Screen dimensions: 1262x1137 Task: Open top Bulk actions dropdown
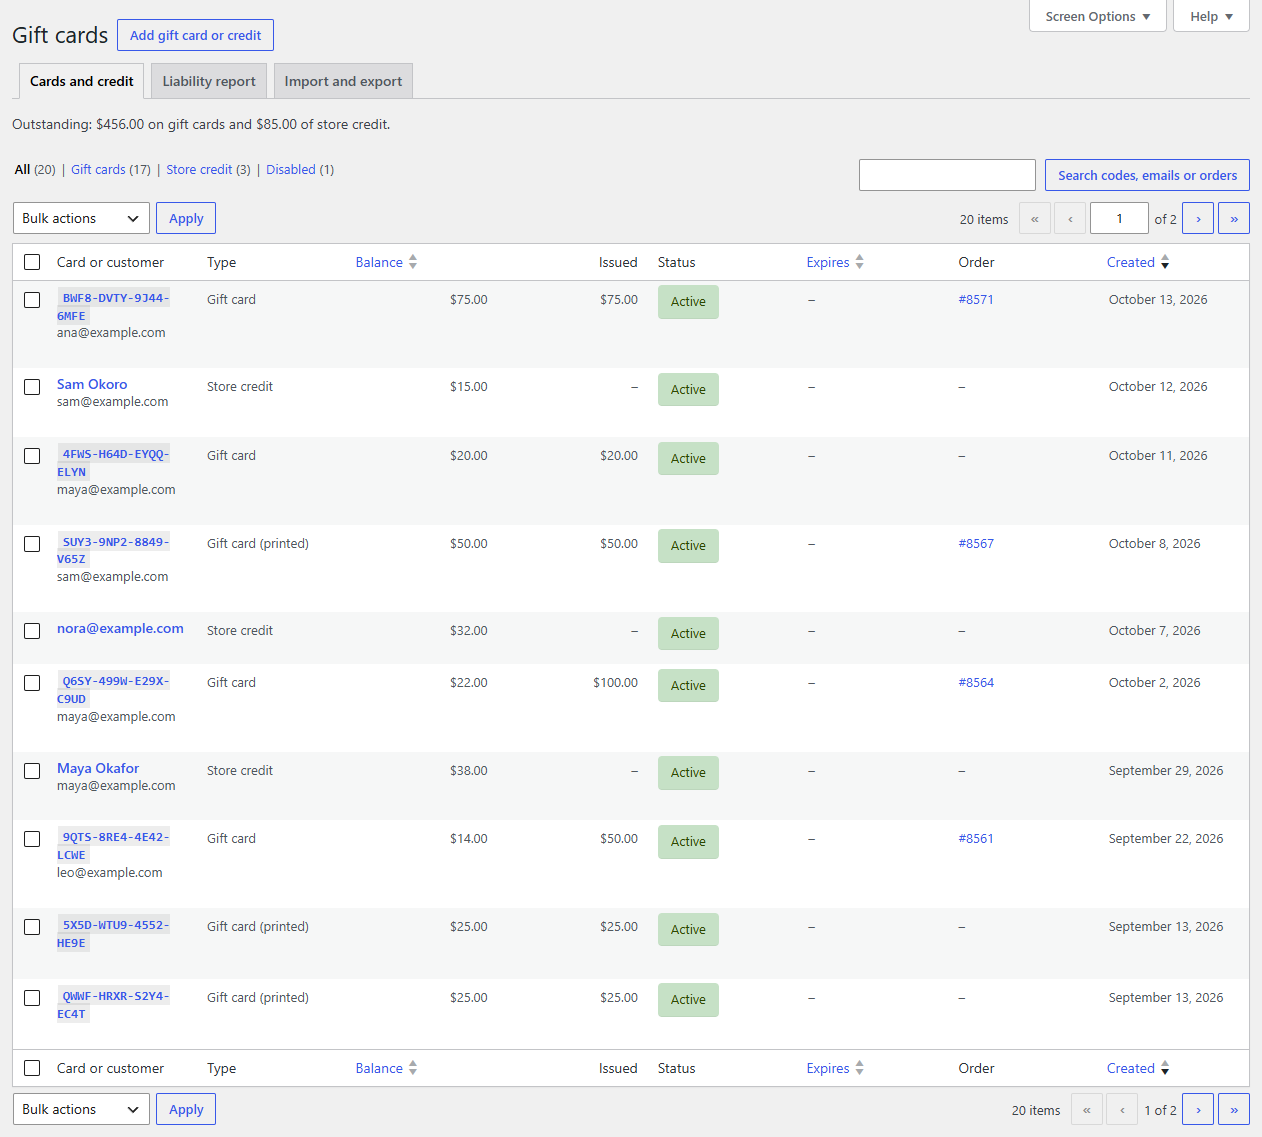click(81, 218)
